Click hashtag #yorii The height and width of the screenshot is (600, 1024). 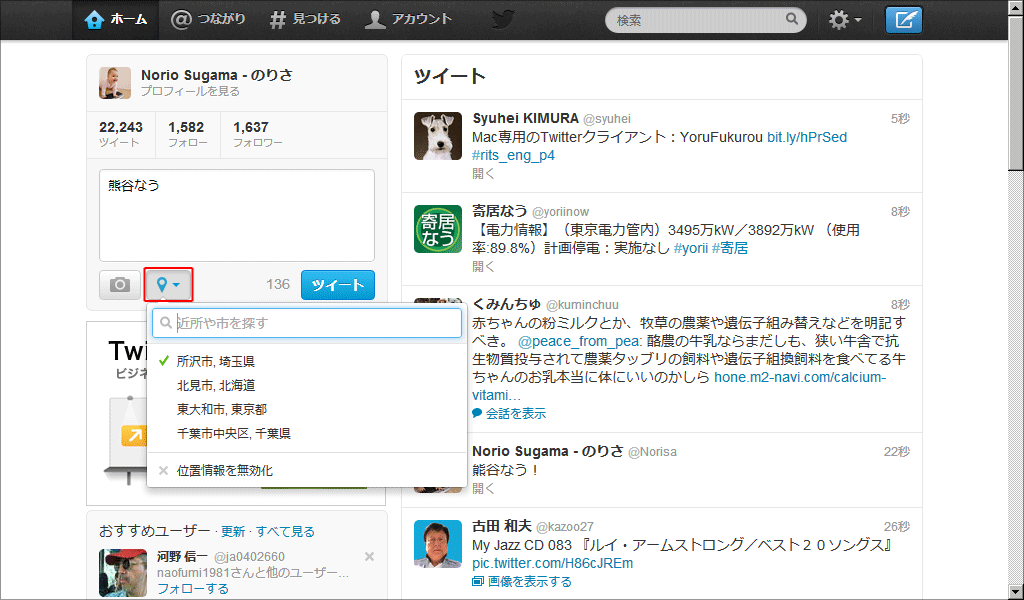(x=691, y=248)
